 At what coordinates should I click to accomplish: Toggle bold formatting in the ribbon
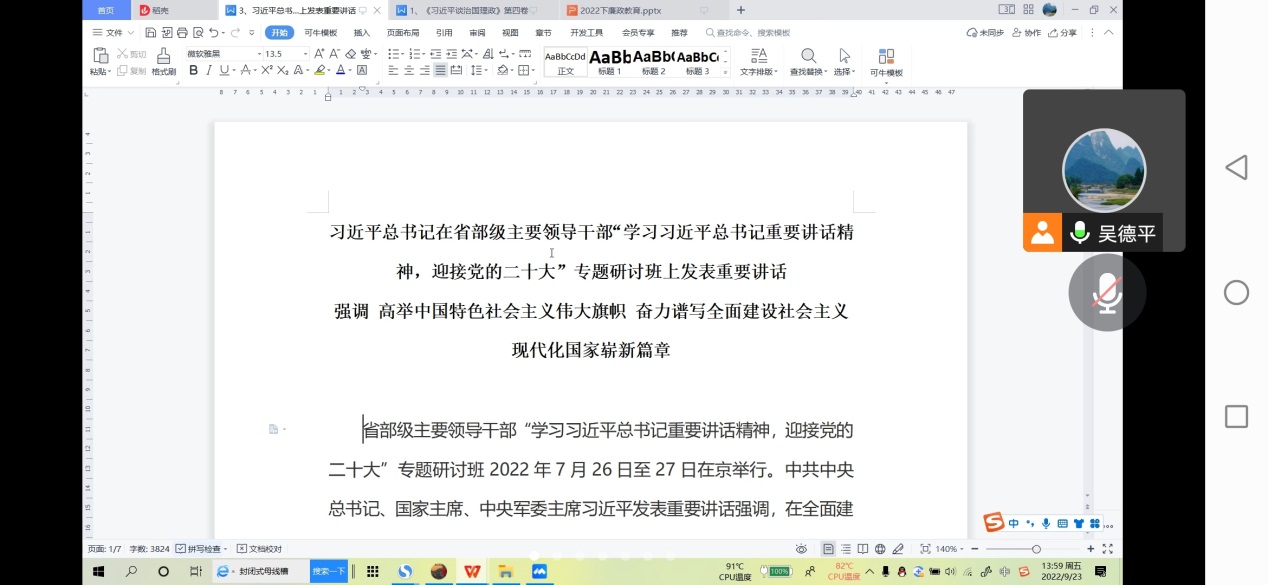[x=193, y=70]
